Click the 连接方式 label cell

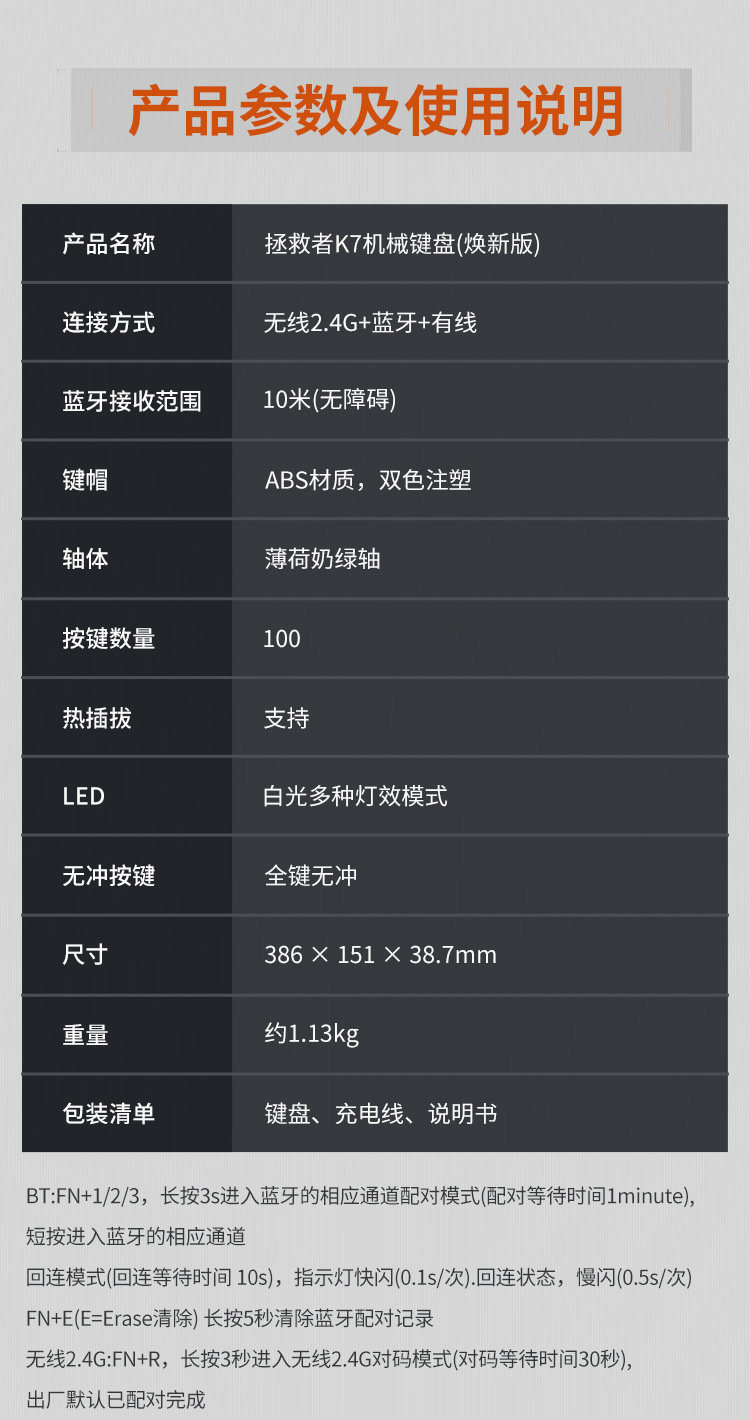pyautogui.click(x=108, y=322)
